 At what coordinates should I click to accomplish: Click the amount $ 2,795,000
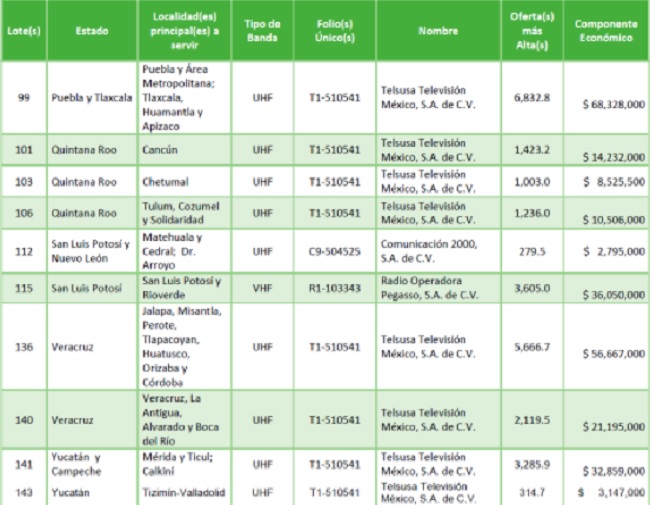click(x=614, y=252)
